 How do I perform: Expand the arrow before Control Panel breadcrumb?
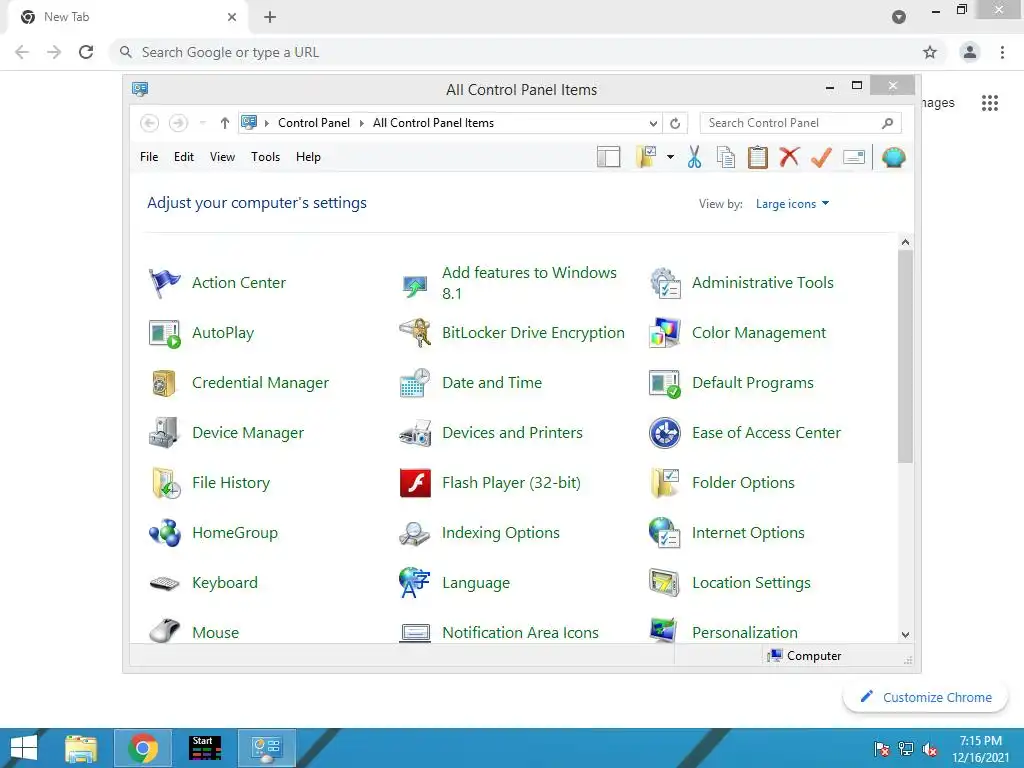[266, 123]
